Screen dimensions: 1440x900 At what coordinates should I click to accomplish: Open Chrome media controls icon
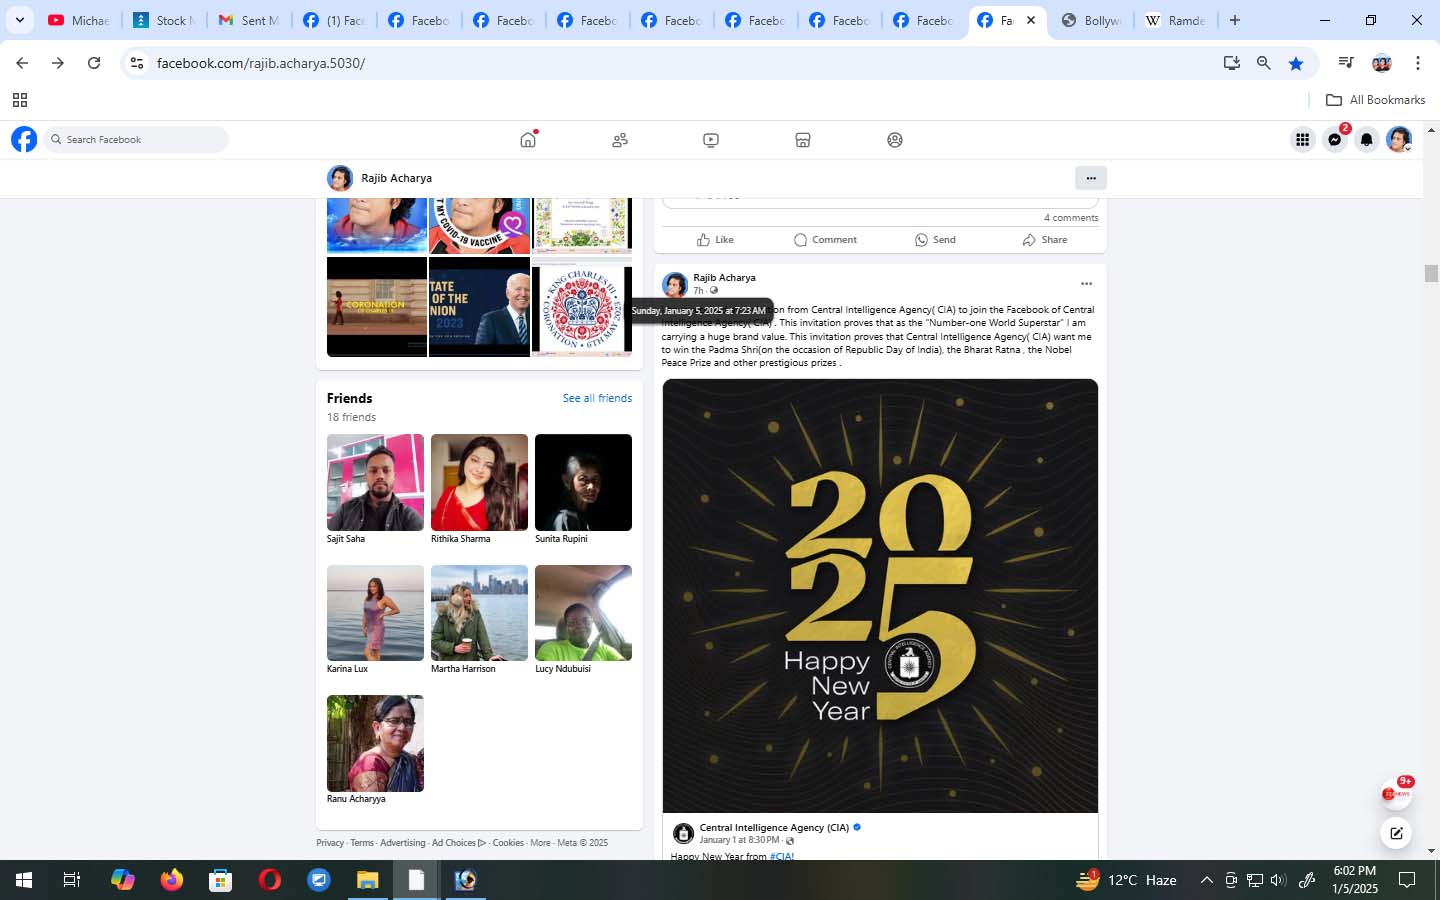coord(1346,63)
